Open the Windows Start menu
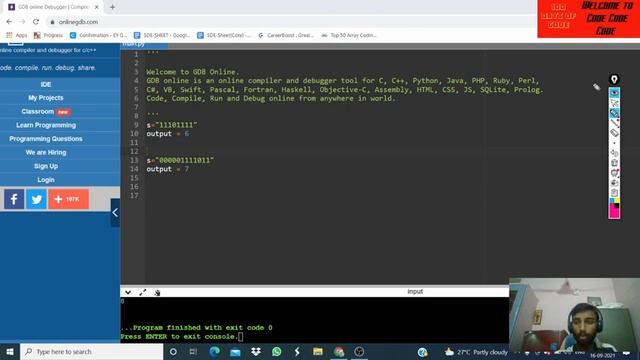Screen dimensions: 640x360 pos(10,351)
